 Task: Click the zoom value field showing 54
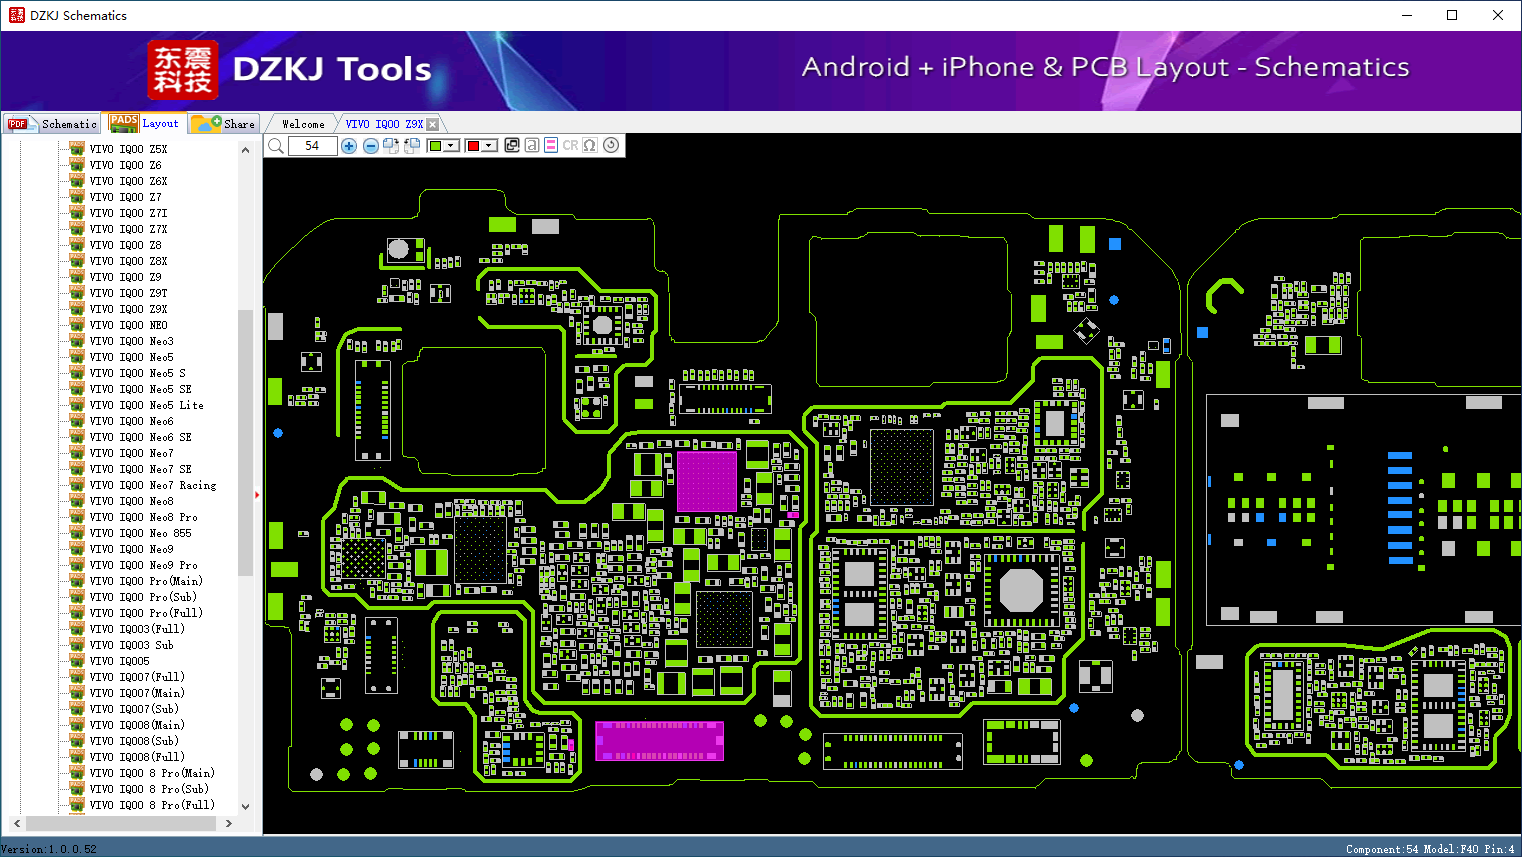[312, 146]
